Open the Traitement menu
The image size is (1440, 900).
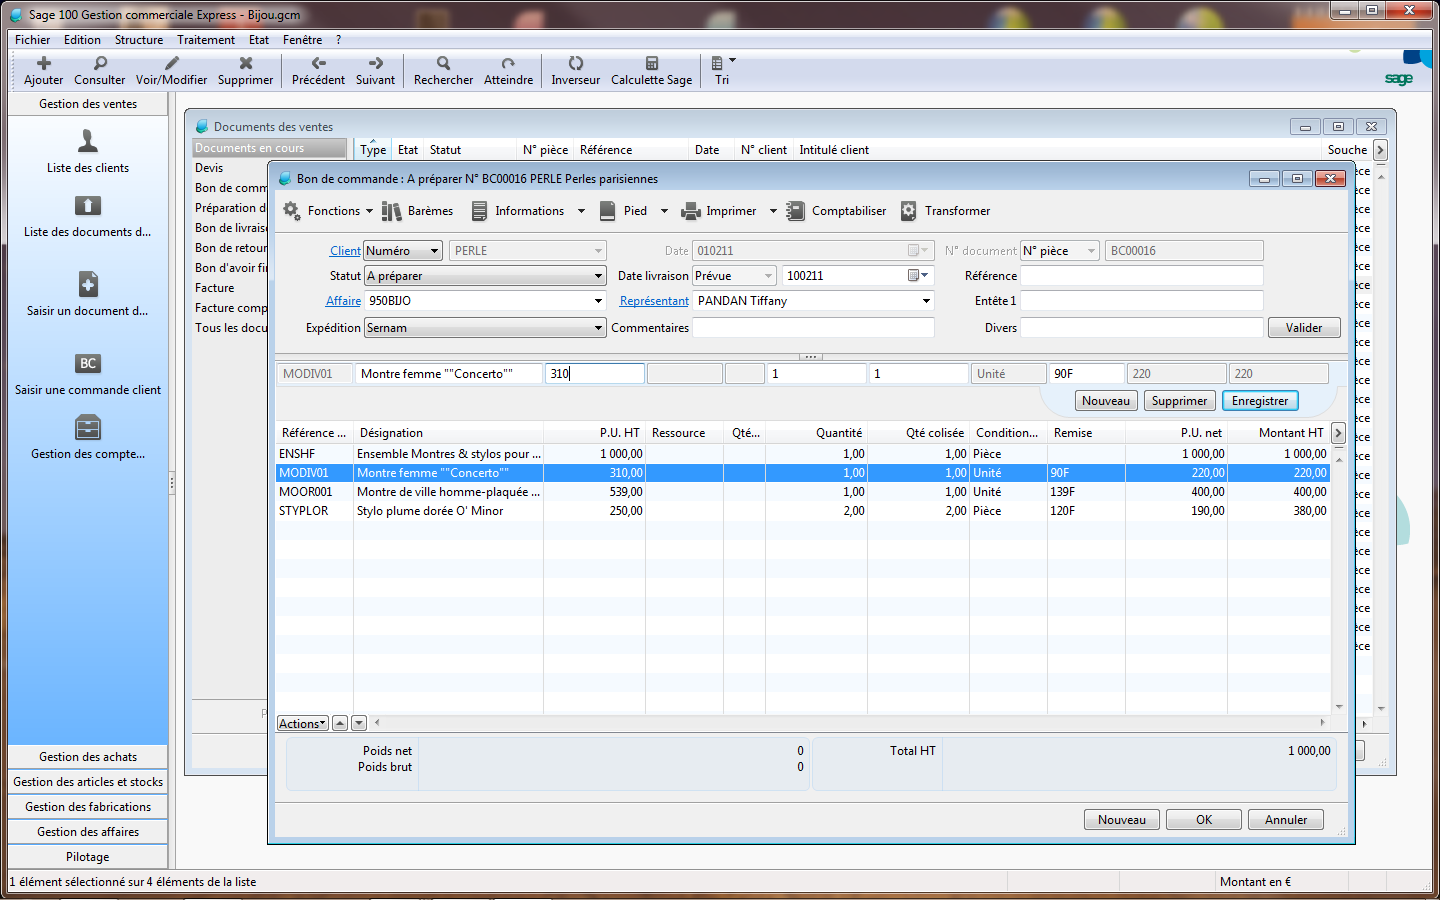click(x=206, y=40)
